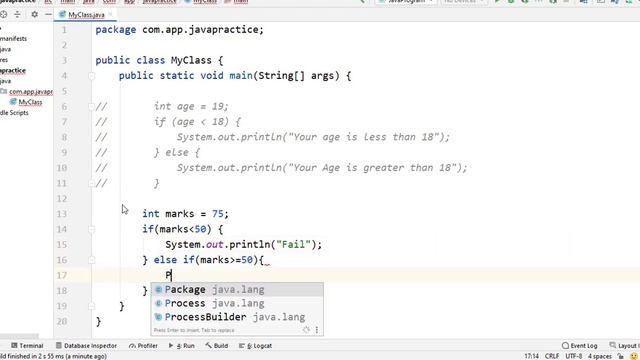
Task: Choose Package java.lang completion suggestion
Action: 237,290
